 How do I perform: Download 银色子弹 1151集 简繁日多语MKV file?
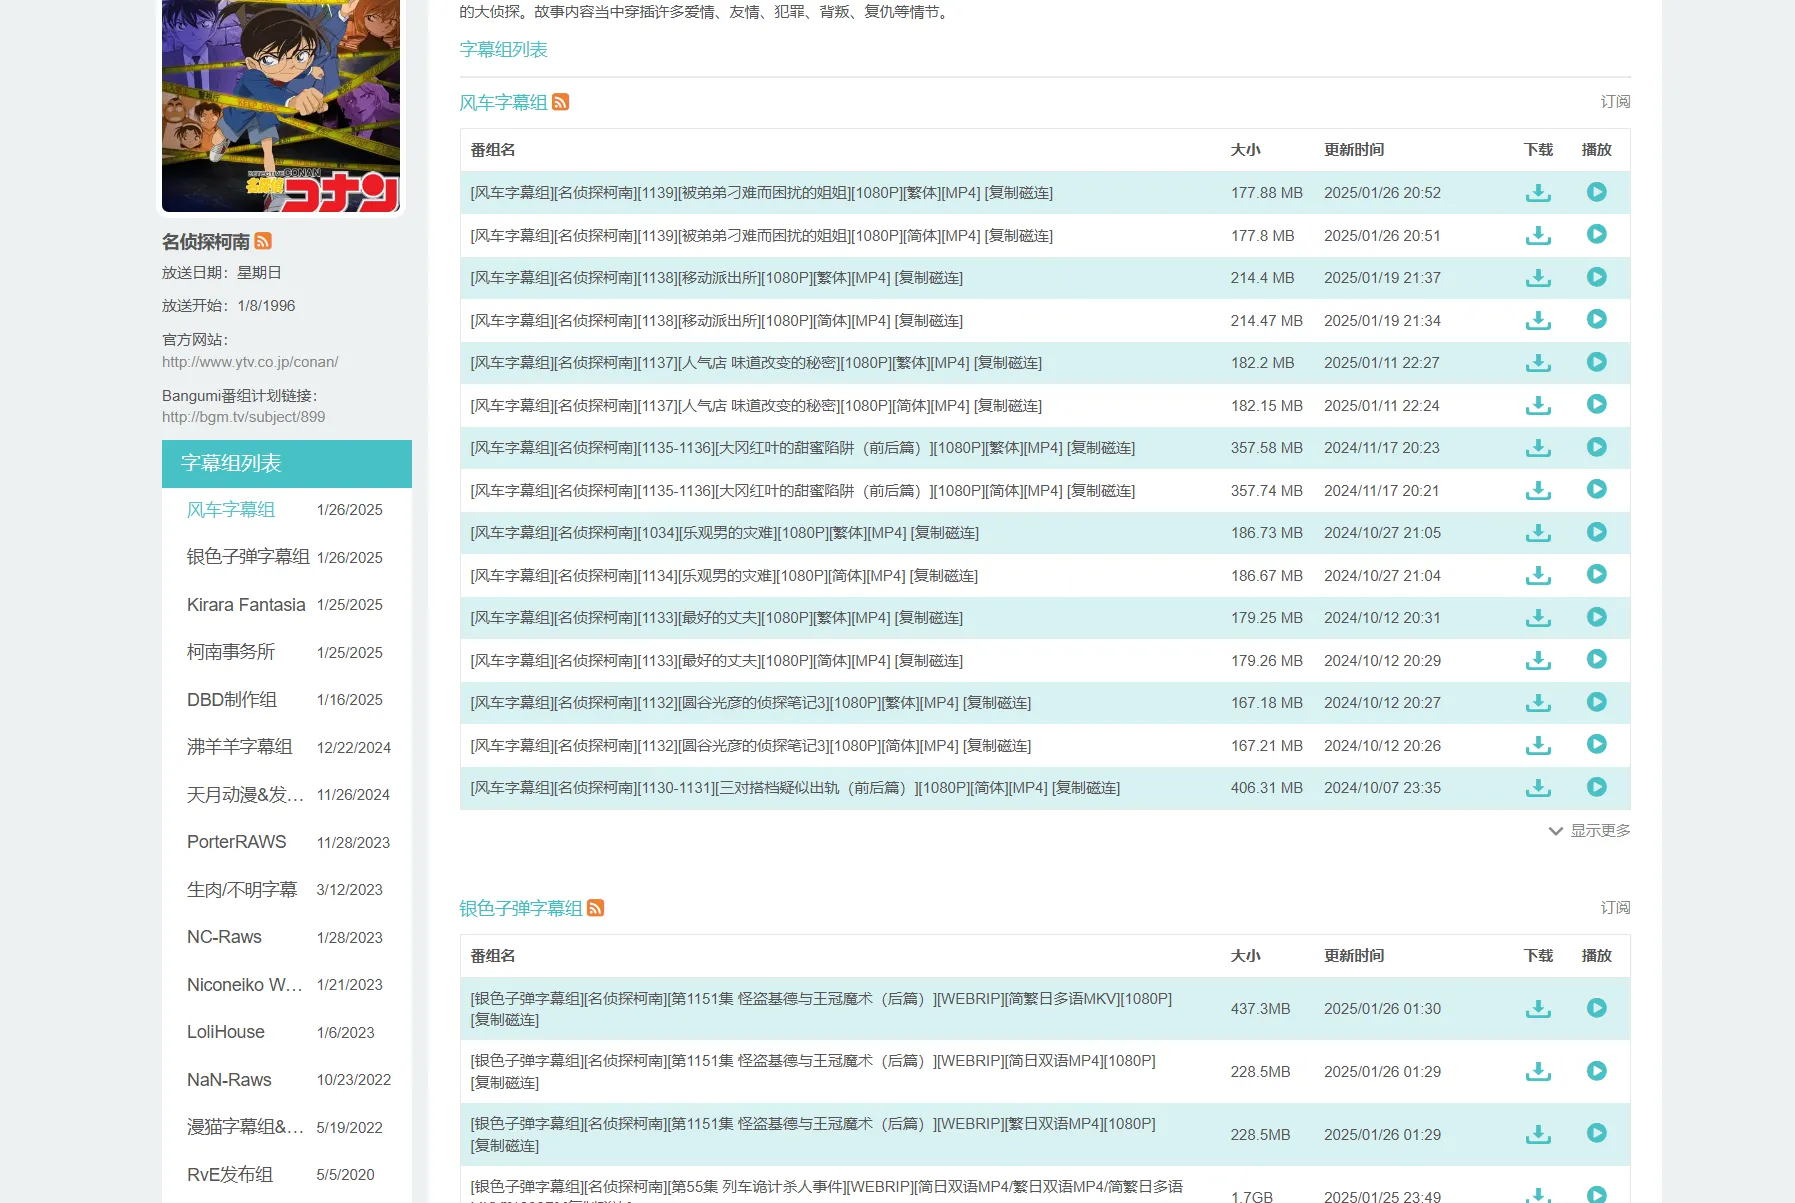pyautogui.click(x=1538, y=1009)
